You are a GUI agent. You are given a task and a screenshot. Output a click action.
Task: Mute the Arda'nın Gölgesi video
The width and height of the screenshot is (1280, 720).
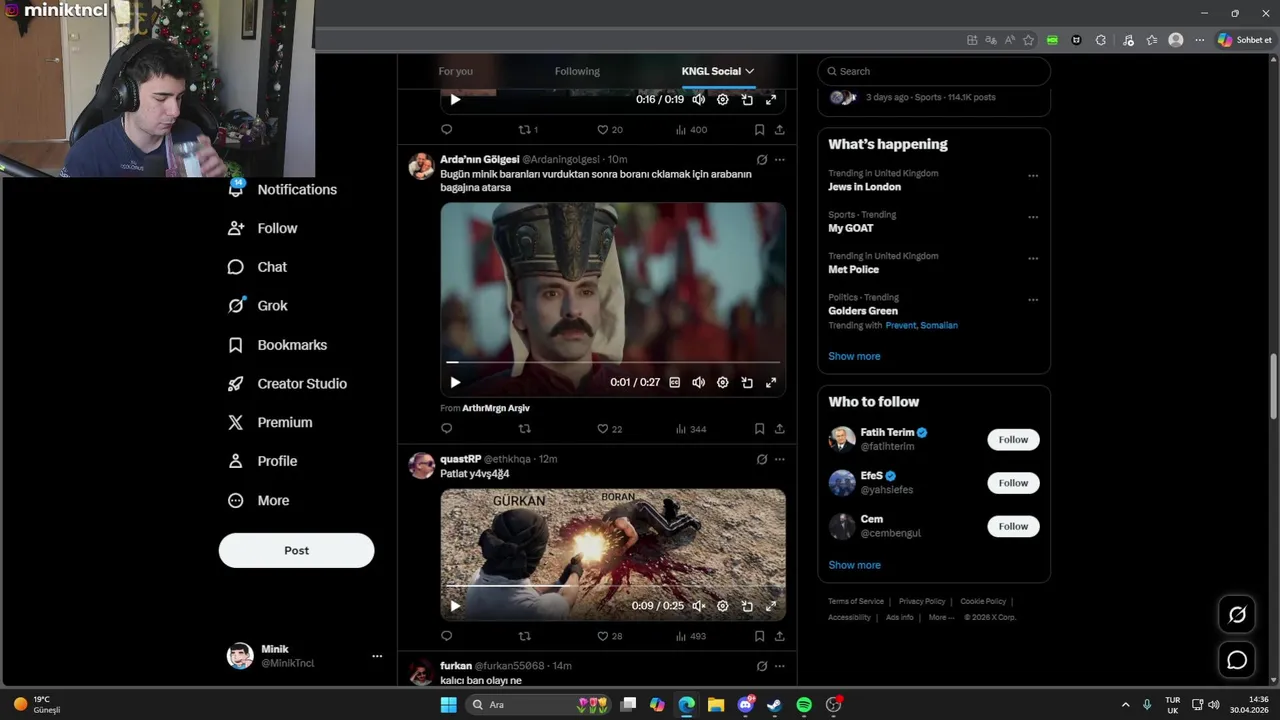pos(698,382)
